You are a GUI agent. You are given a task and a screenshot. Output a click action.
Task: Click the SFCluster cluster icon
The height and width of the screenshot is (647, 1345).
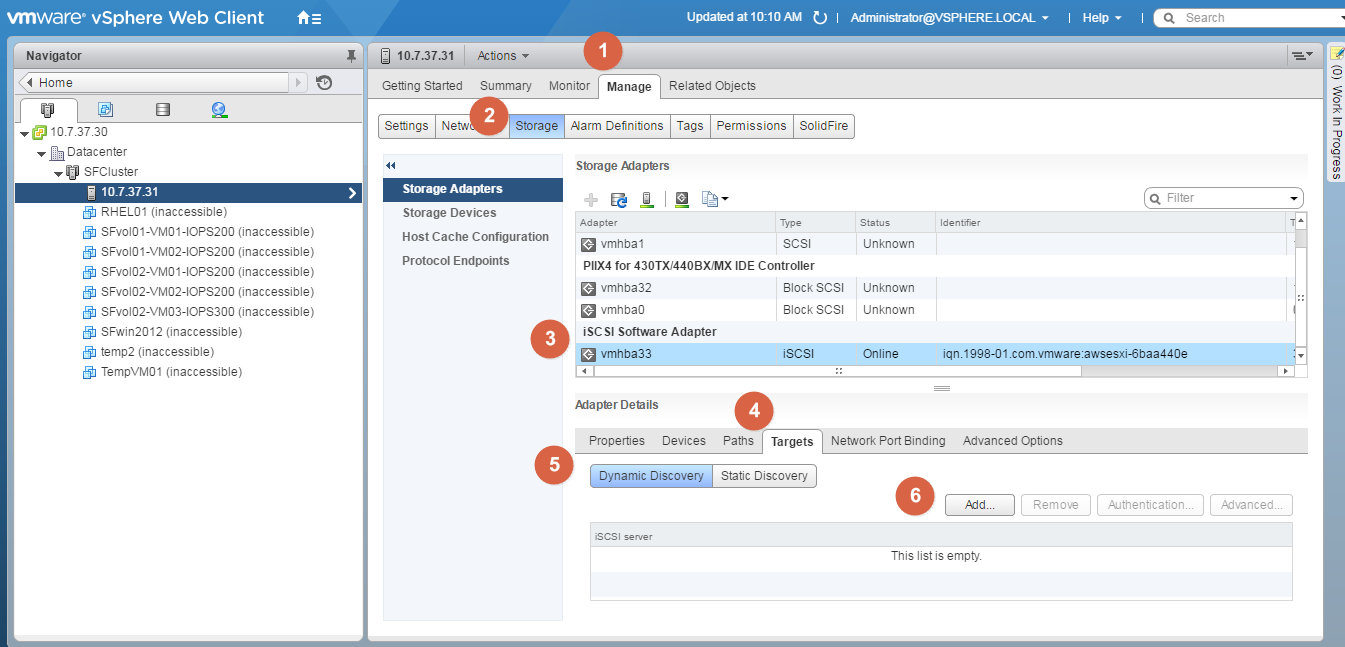[x=73, y=172]
